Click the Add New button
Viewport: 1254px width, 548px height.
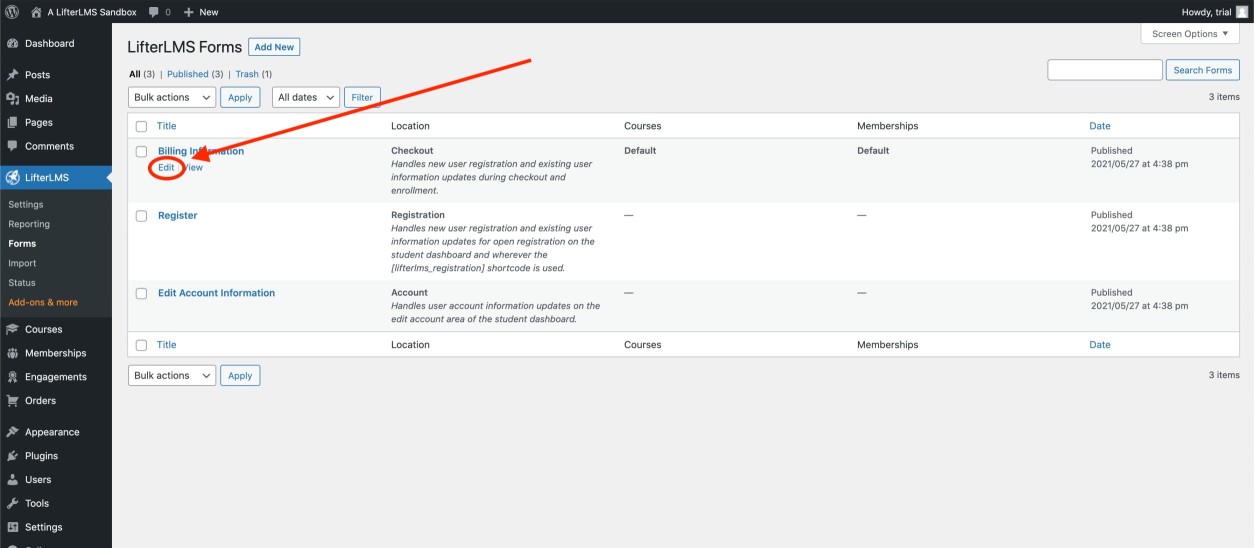tap(274, 47)
